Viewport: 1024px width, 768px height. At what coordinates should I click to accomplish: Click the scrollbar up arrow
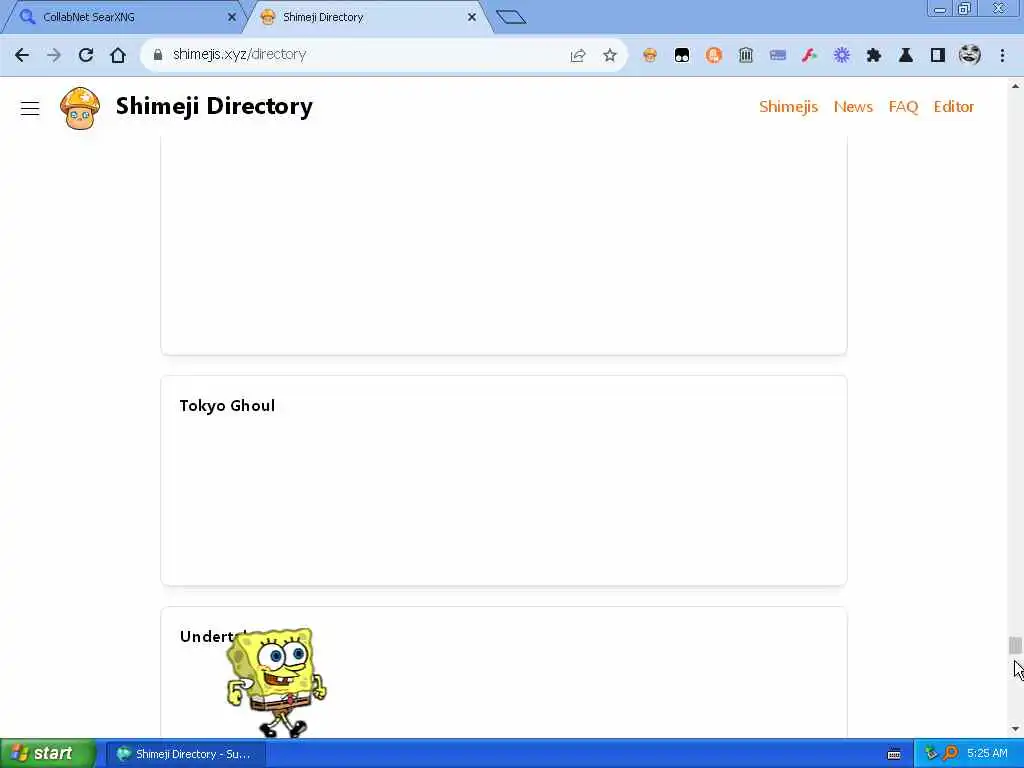pyautogui.click(x=1015, y=86)
